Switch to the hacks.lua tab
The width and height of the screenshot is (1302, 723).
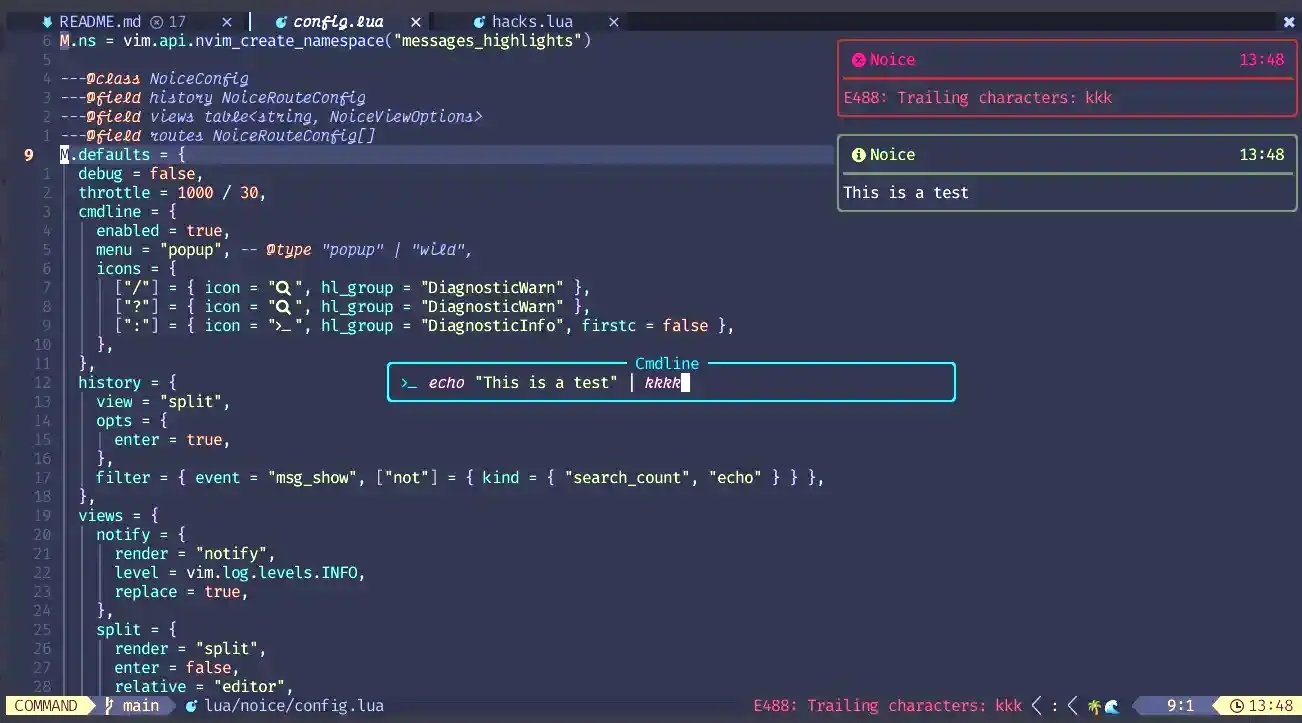pos(532,21)
